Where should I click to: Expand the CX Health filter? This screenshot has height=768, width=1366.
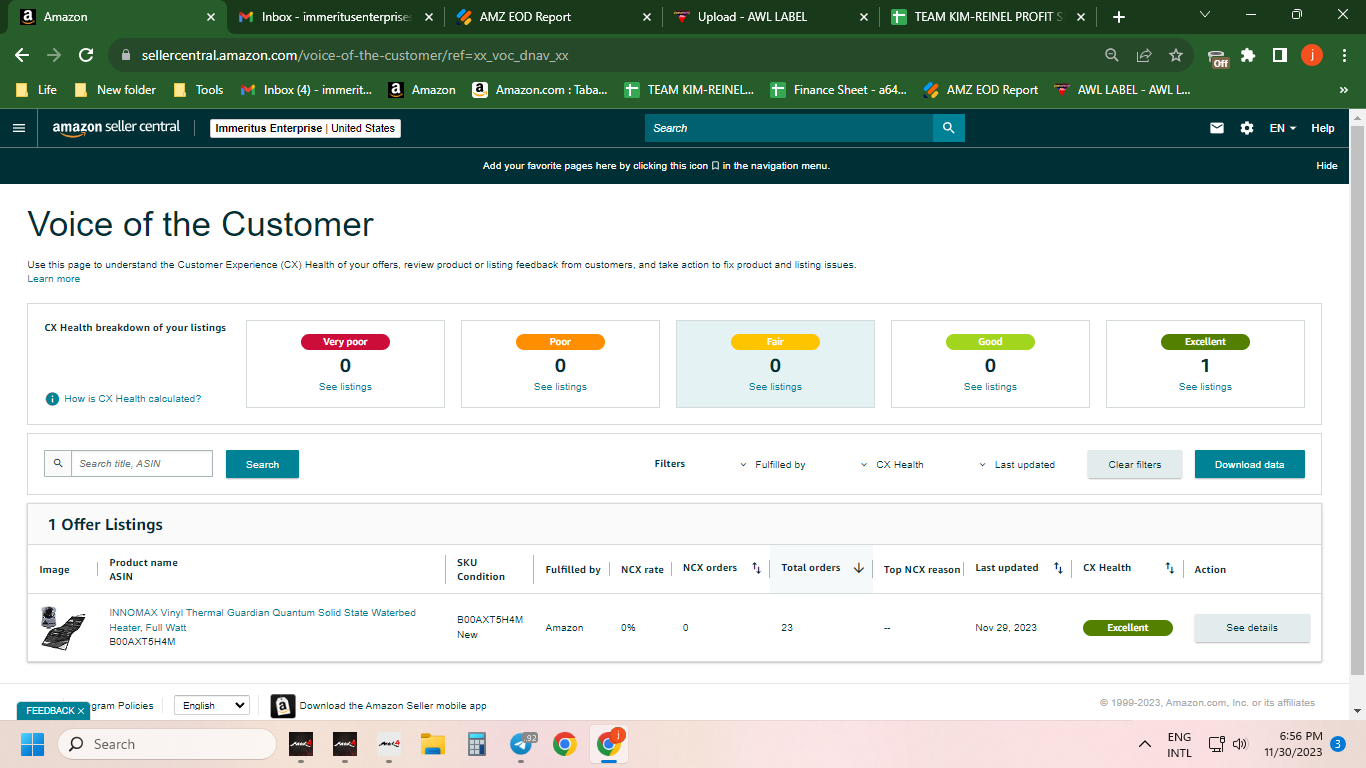[x=892, y=465]
